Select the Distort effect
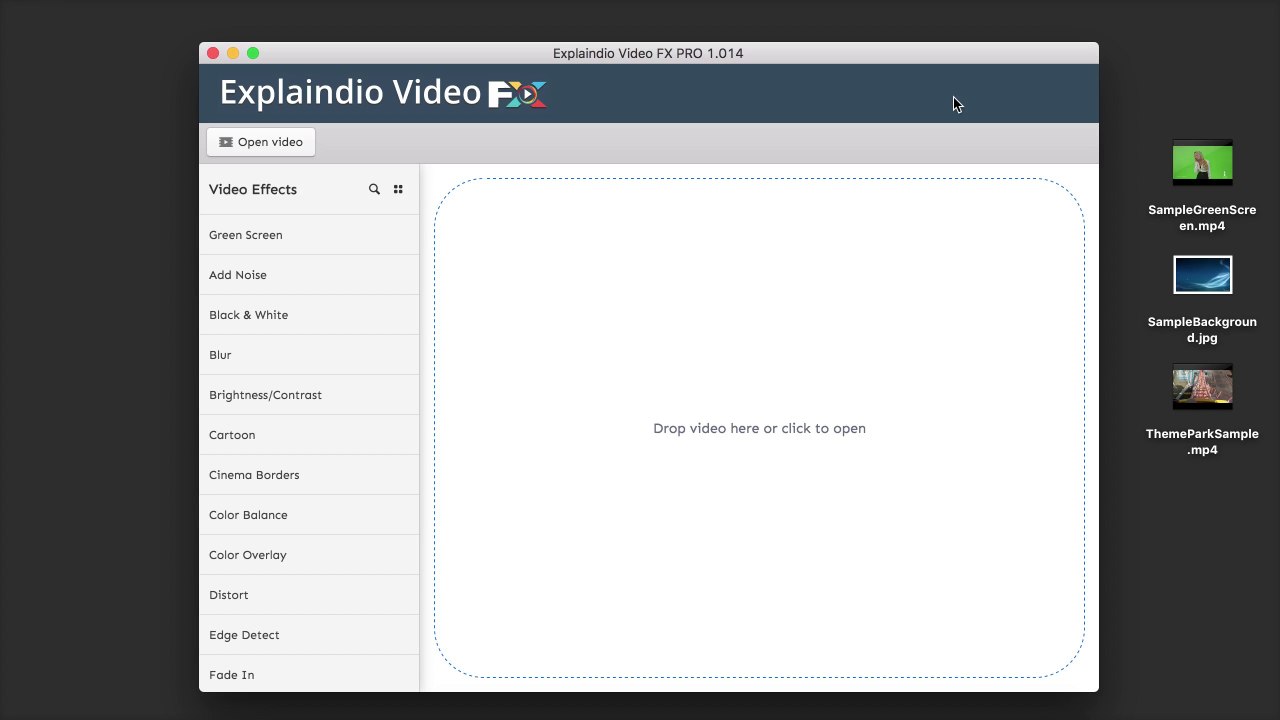This screenshot has width=1280, height=720. coord(309,595)
